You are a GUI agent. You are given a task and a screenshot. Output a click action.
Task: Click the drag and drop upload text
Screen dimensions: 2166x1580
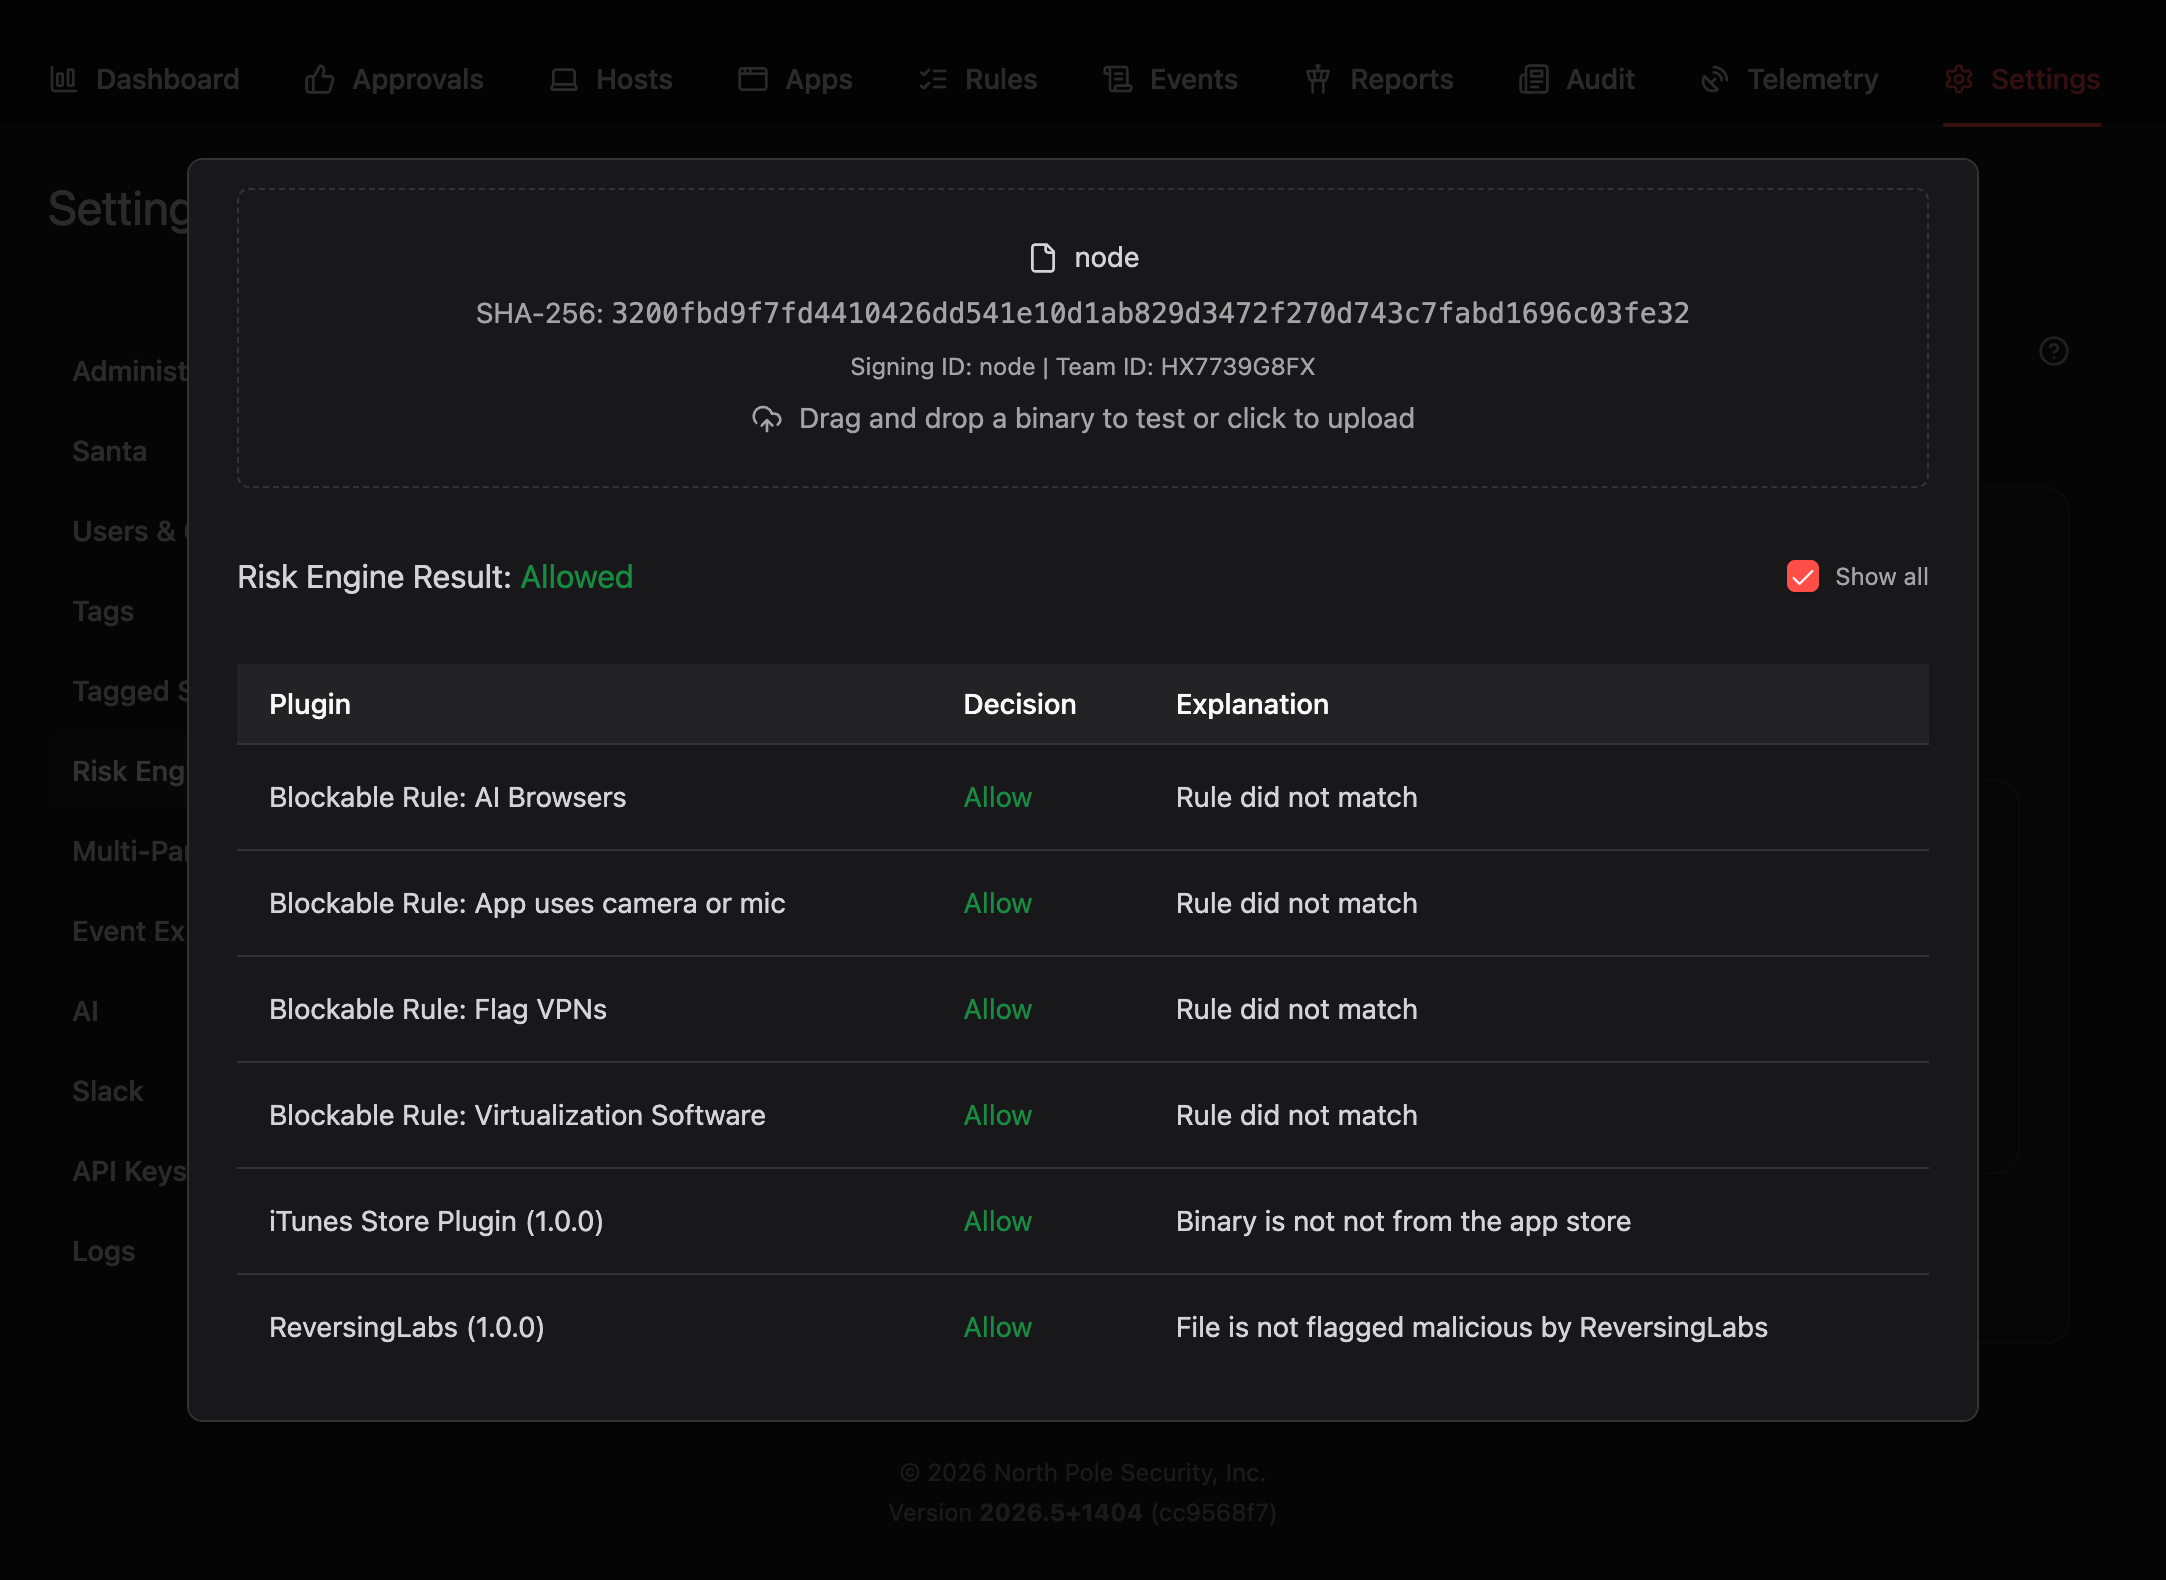[1106, 418]
